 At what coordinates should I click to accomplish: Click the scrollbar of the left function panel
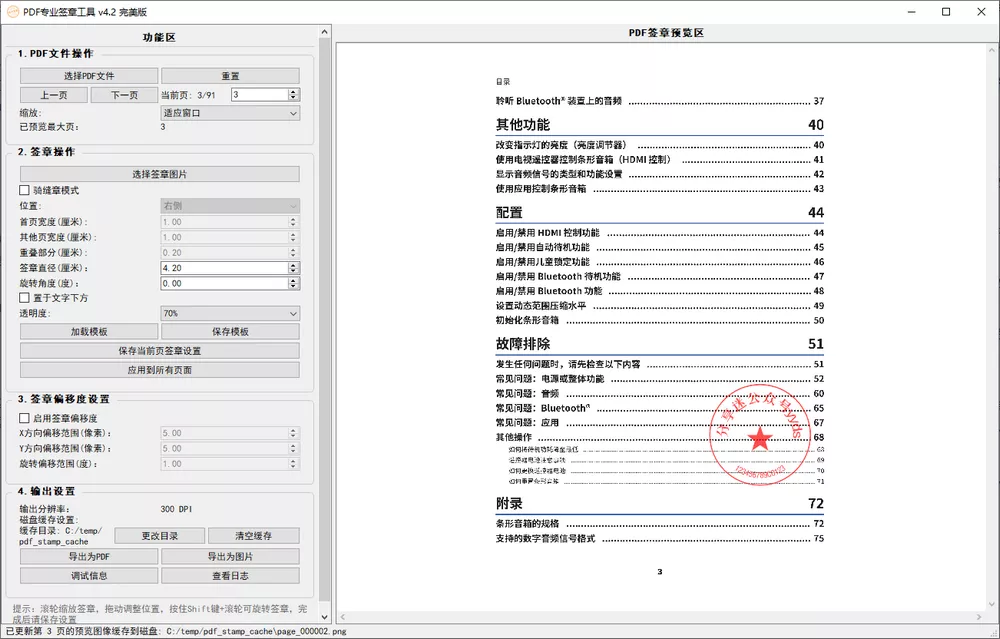[323, 300]
